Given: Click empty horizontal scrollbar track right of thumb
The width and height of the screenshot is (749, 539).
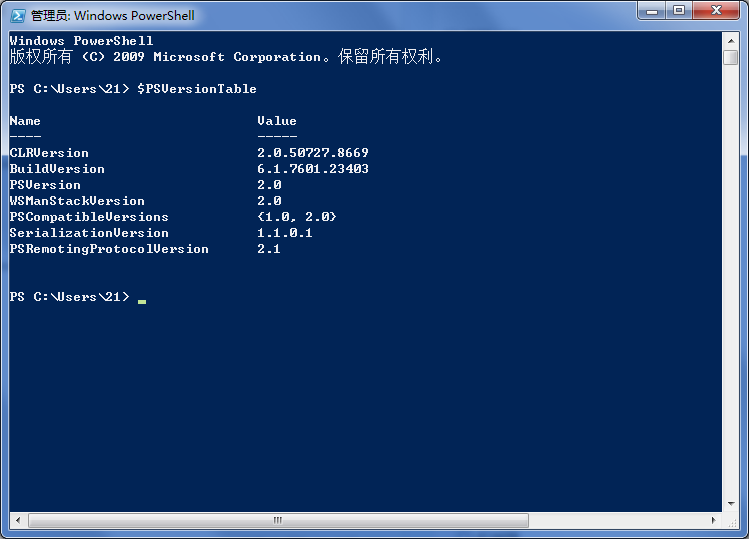Looking at the screenshot, I should [617, 520].
